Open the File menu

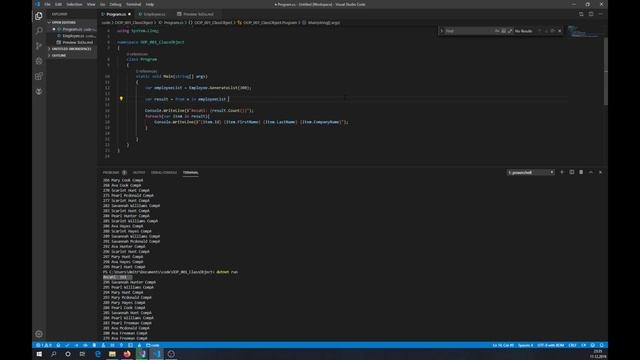47,4
